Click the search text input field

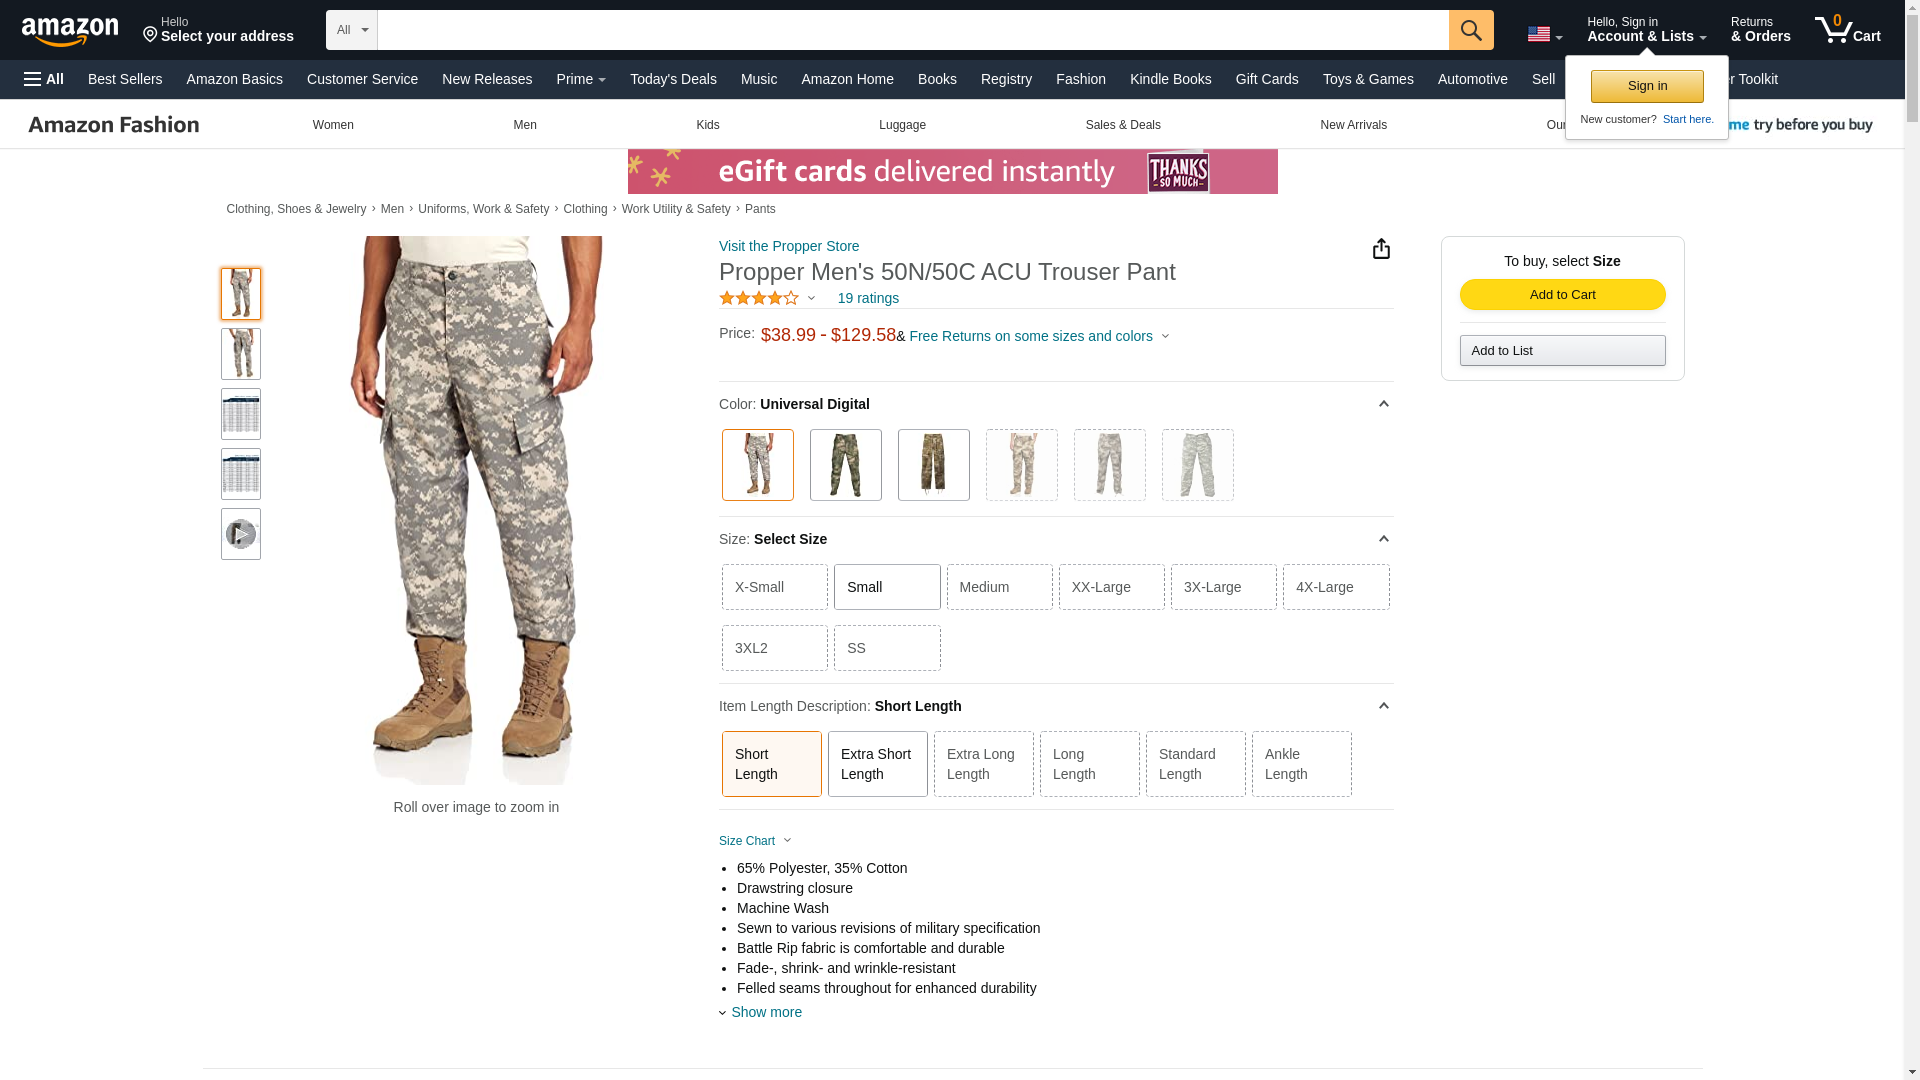[912, 30]
